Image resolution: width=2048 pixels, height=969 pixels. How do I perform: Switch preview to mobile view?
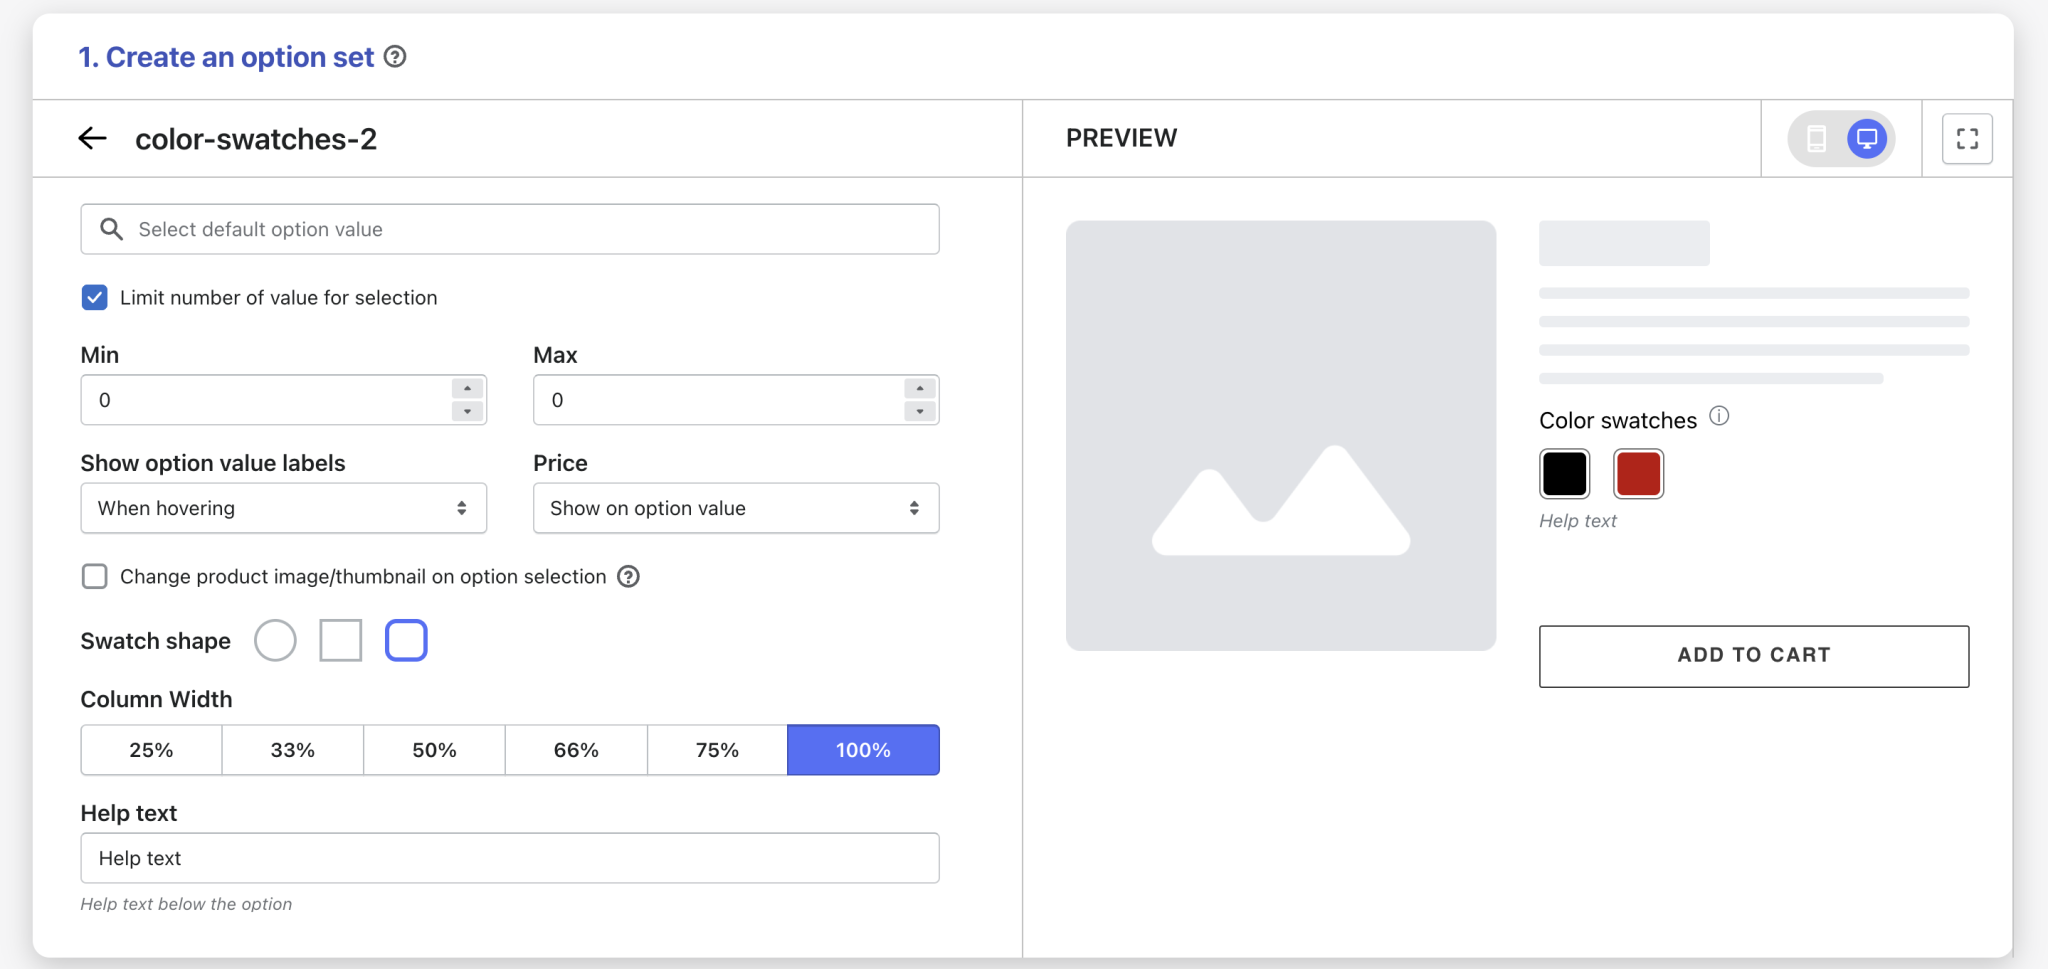[x=1816, y=138]
